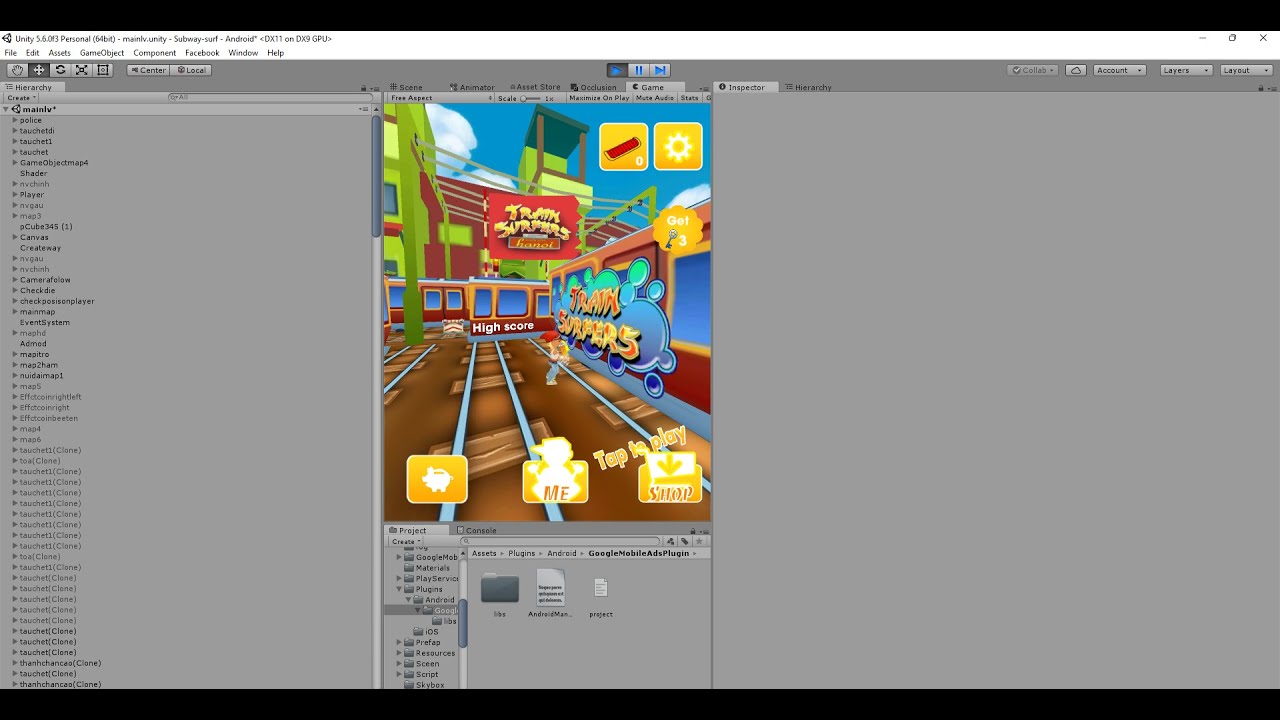
Task: Collapse the mainlv scene root
Action: pyautogui.click(x=6, y=109)
